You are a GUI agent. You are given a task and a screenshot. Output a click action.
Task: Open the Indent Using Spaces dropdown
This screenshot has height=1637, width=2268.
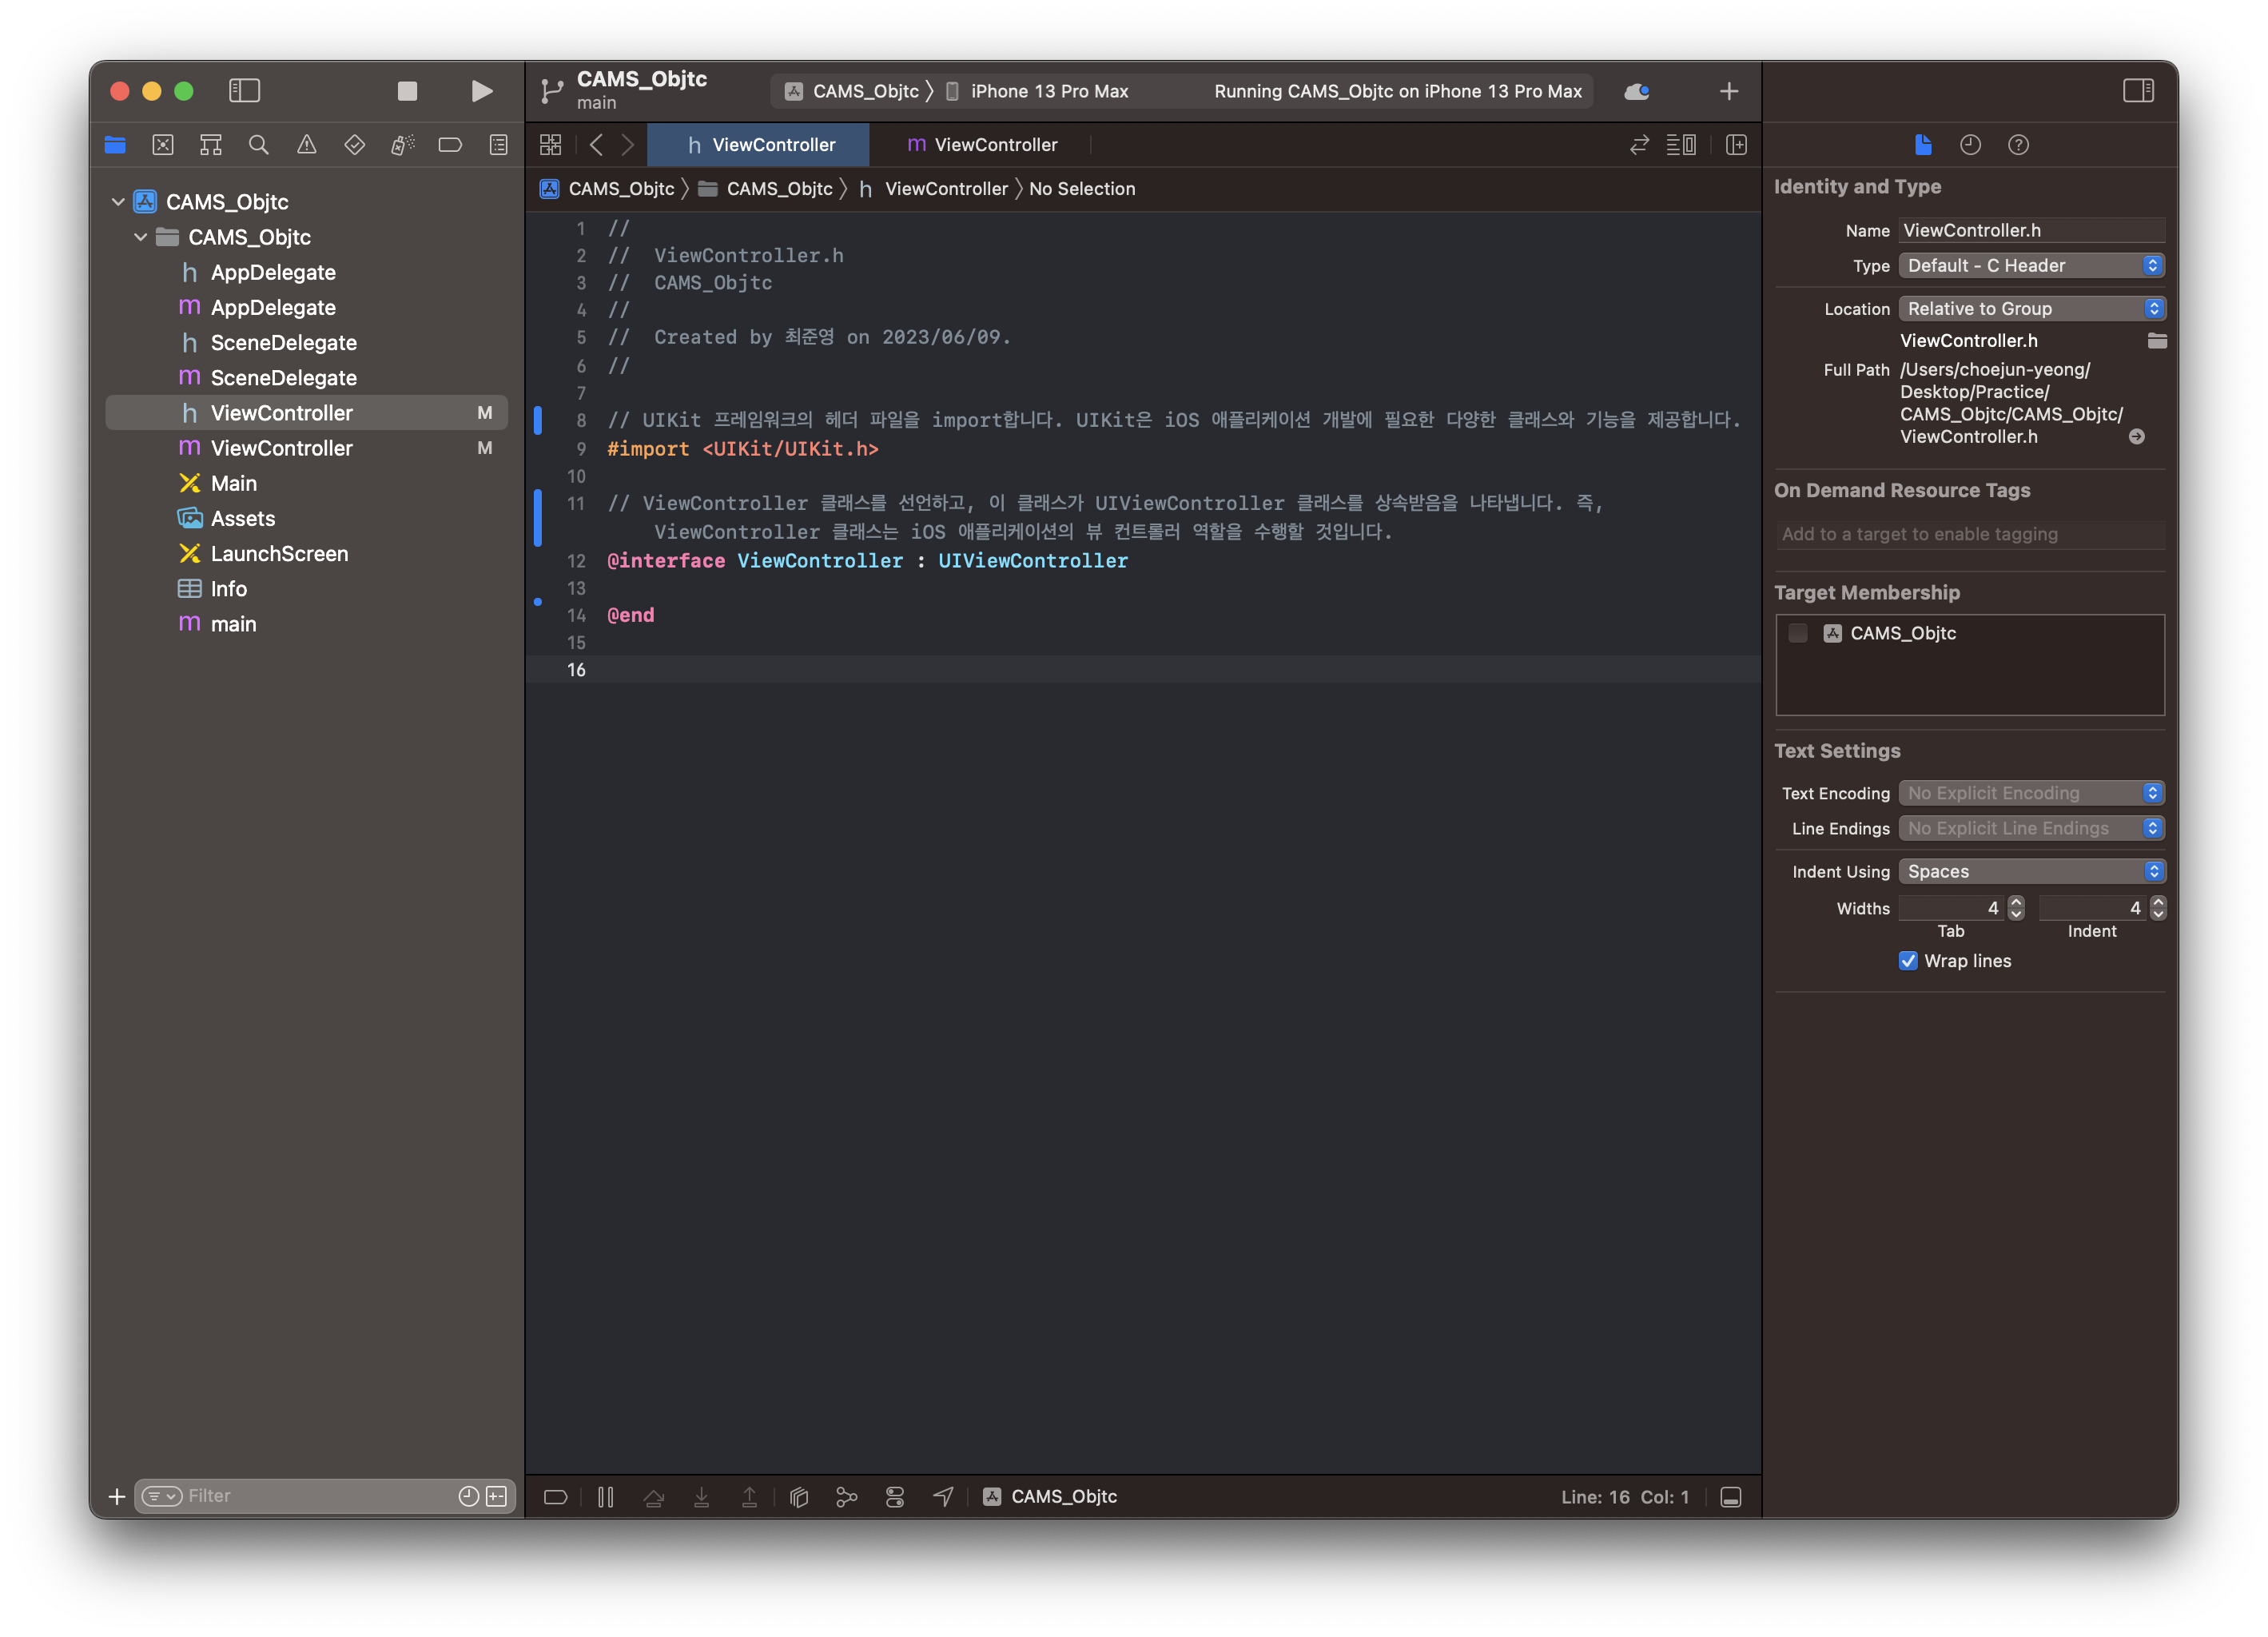pyautogui.click(x=2030, y=872)
